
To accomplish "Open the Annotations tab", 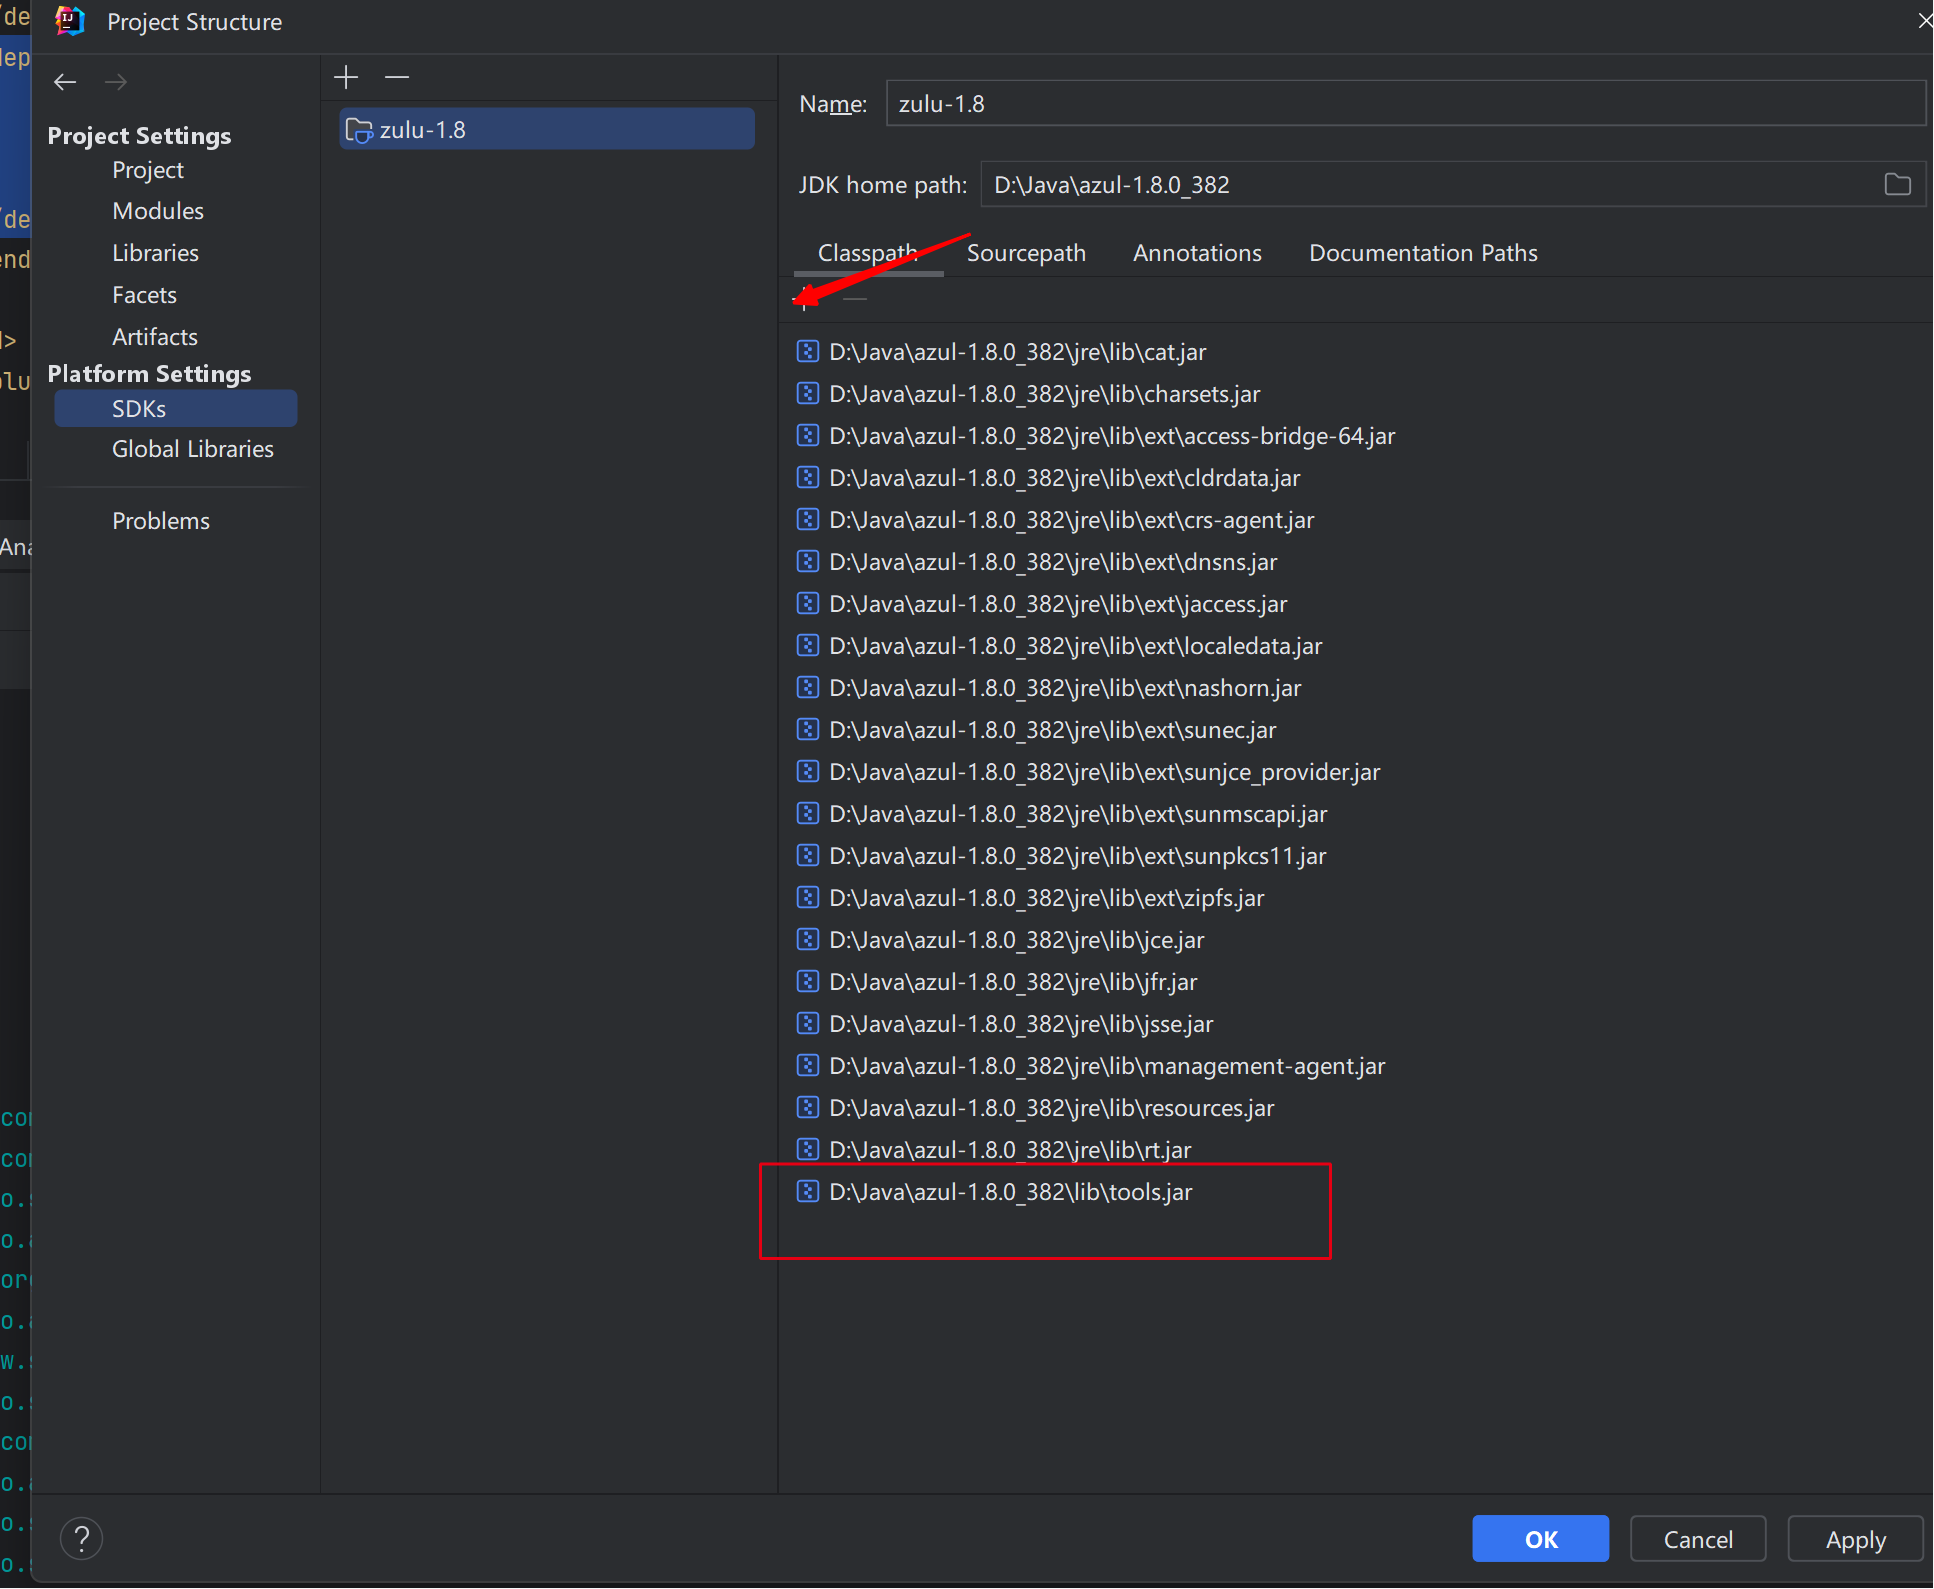I will (x=1197, y=253).
